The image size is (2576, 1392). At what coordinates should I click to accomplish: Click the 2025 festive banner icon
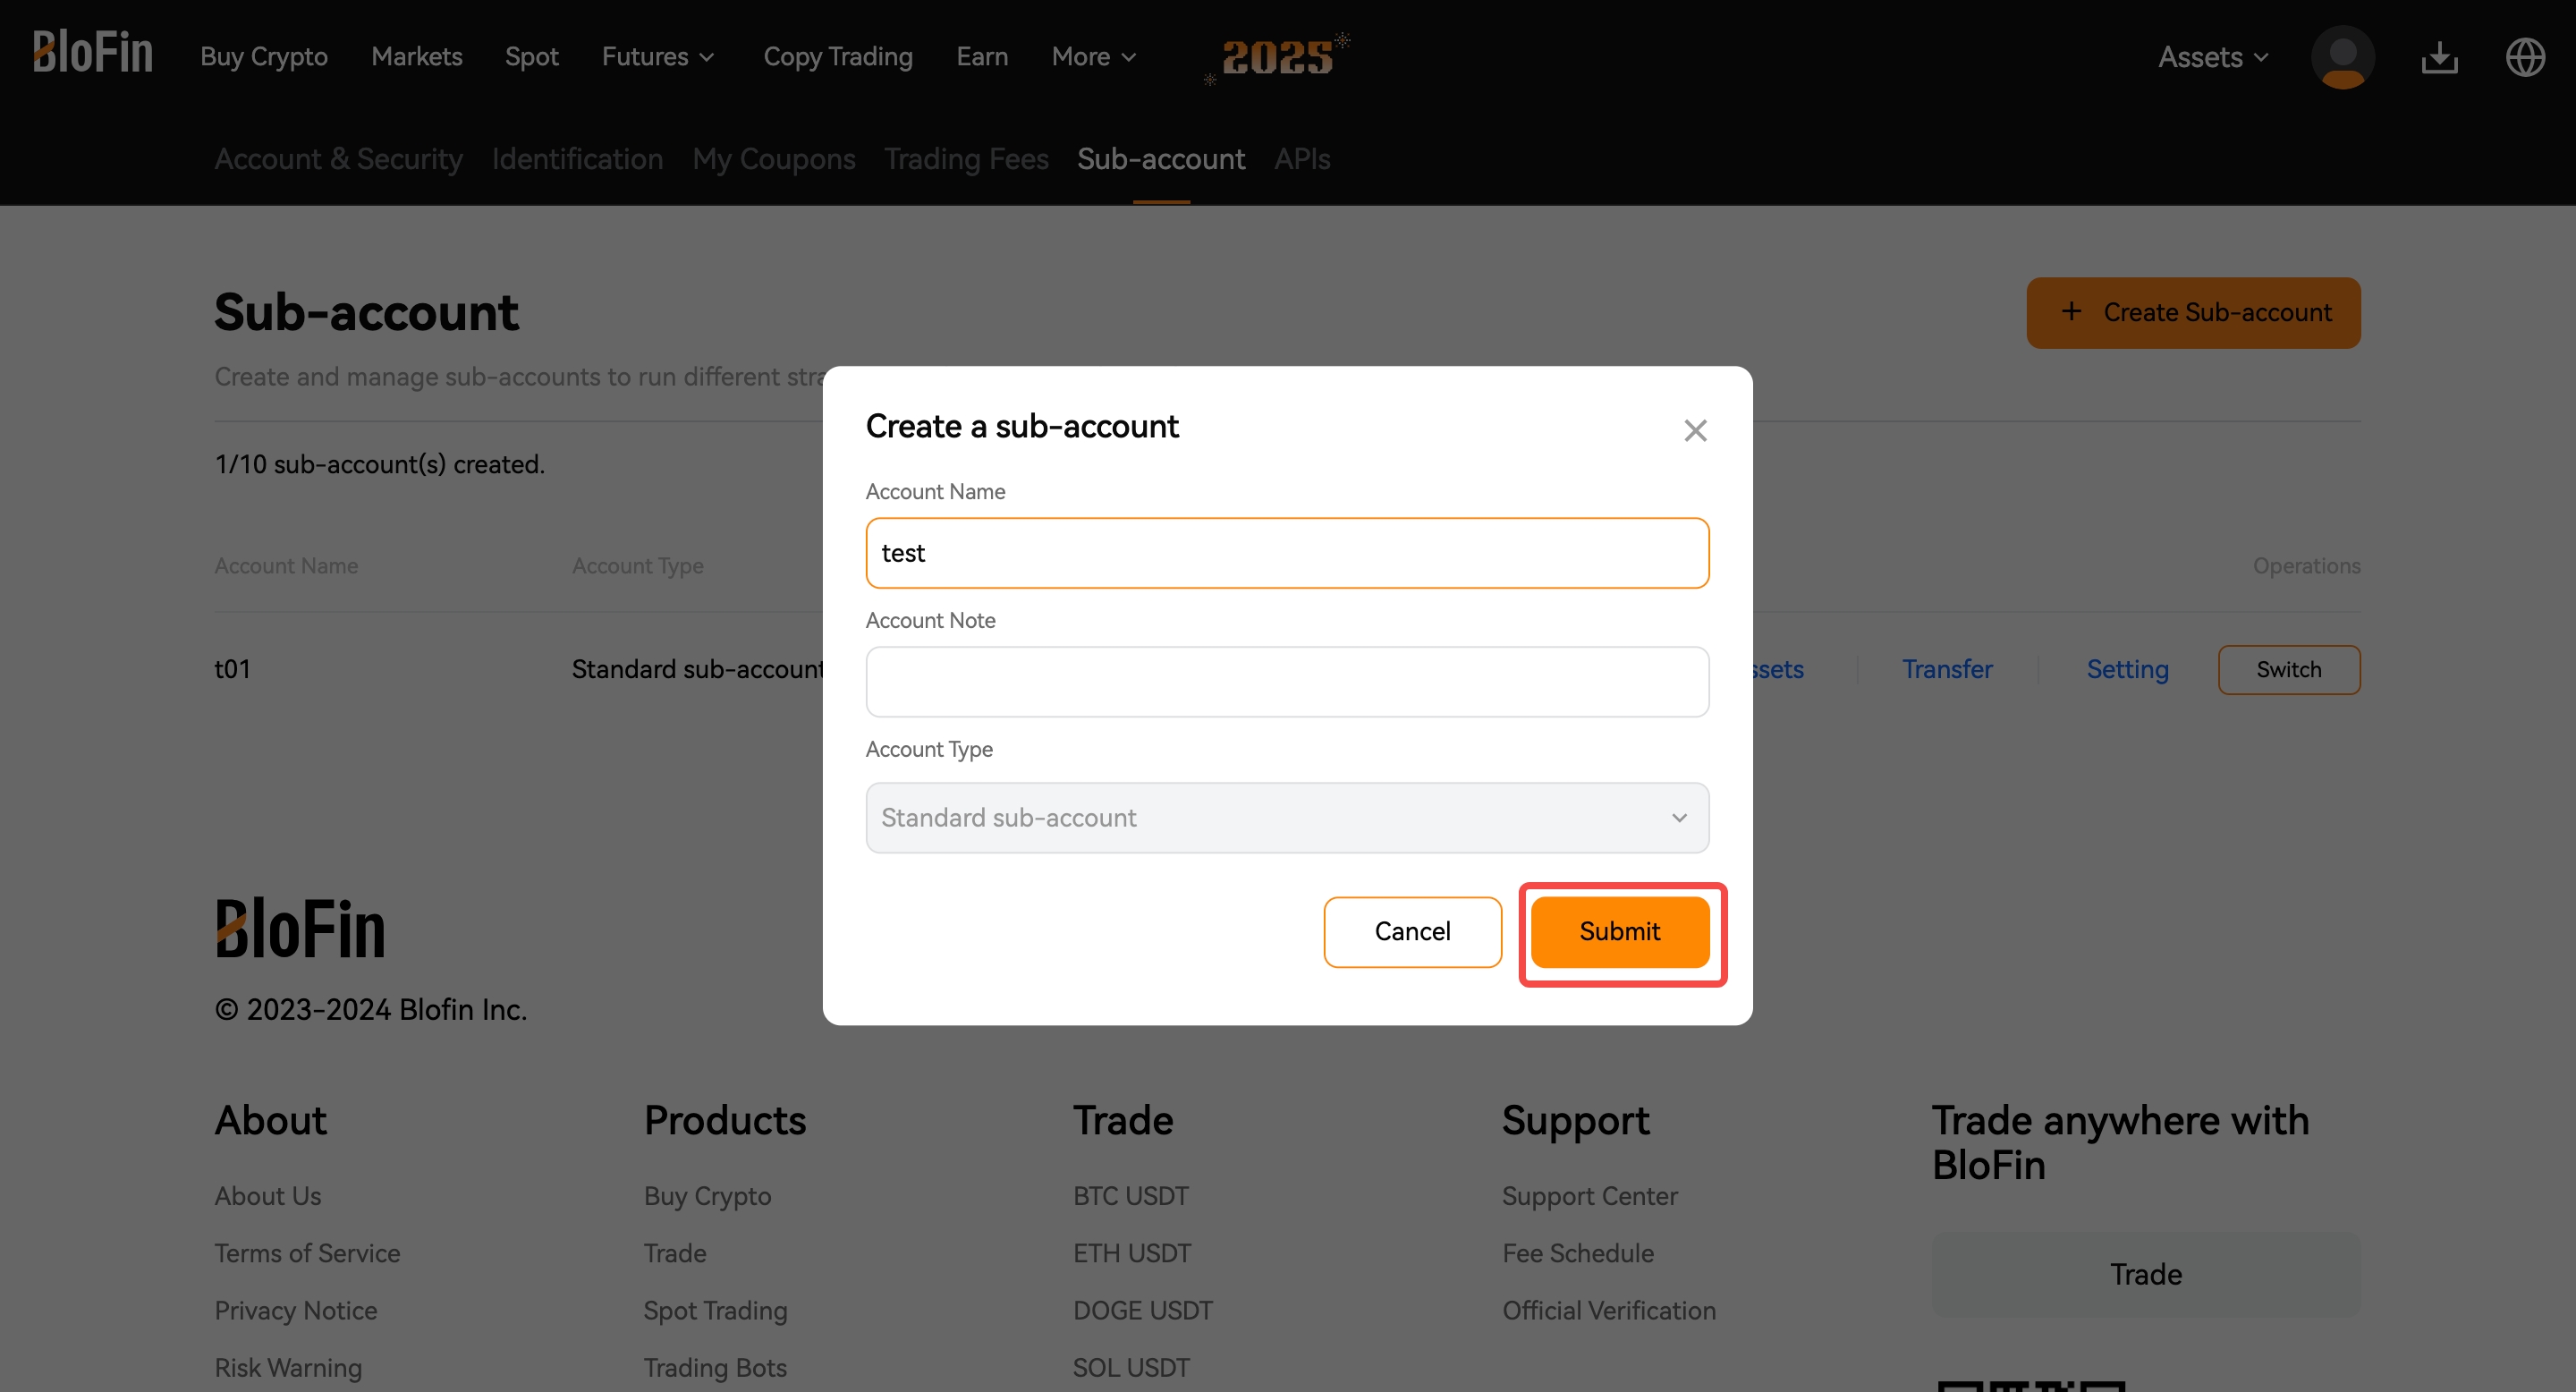tap(1277, 57)
